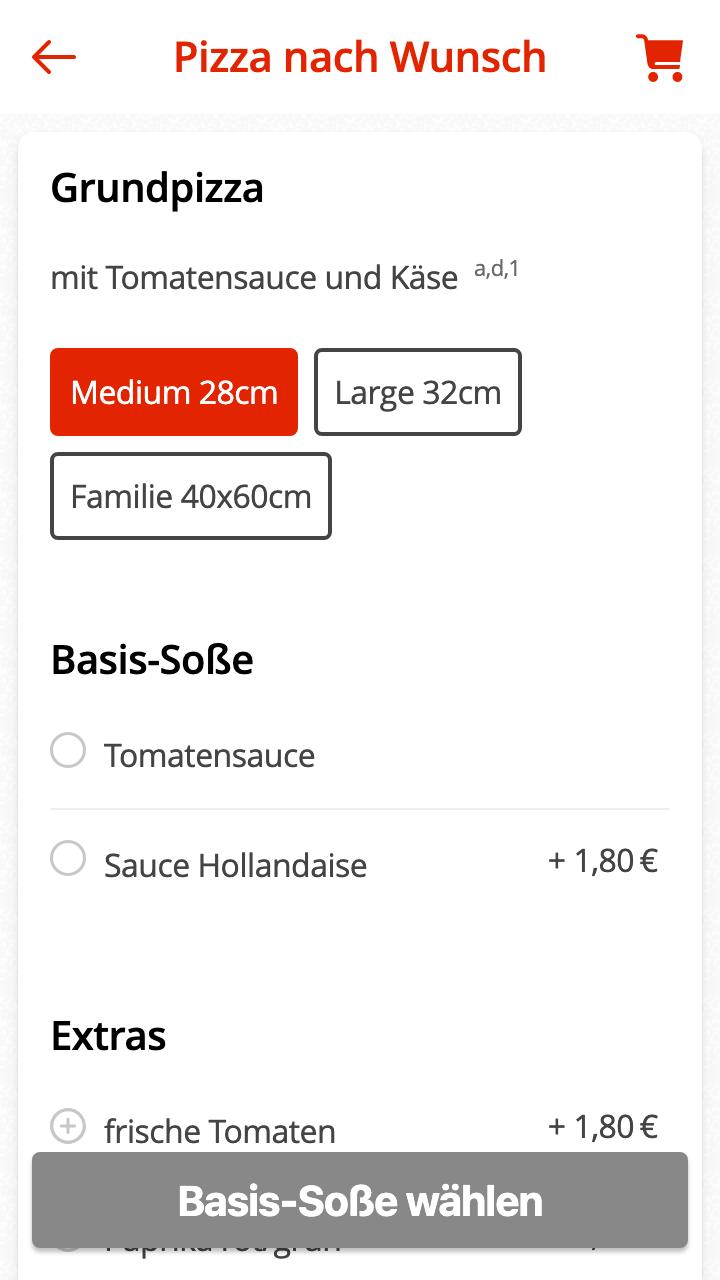Click the + 1,80 € Hollandaise price
The image size is (720, 1280).
point(603,860)
